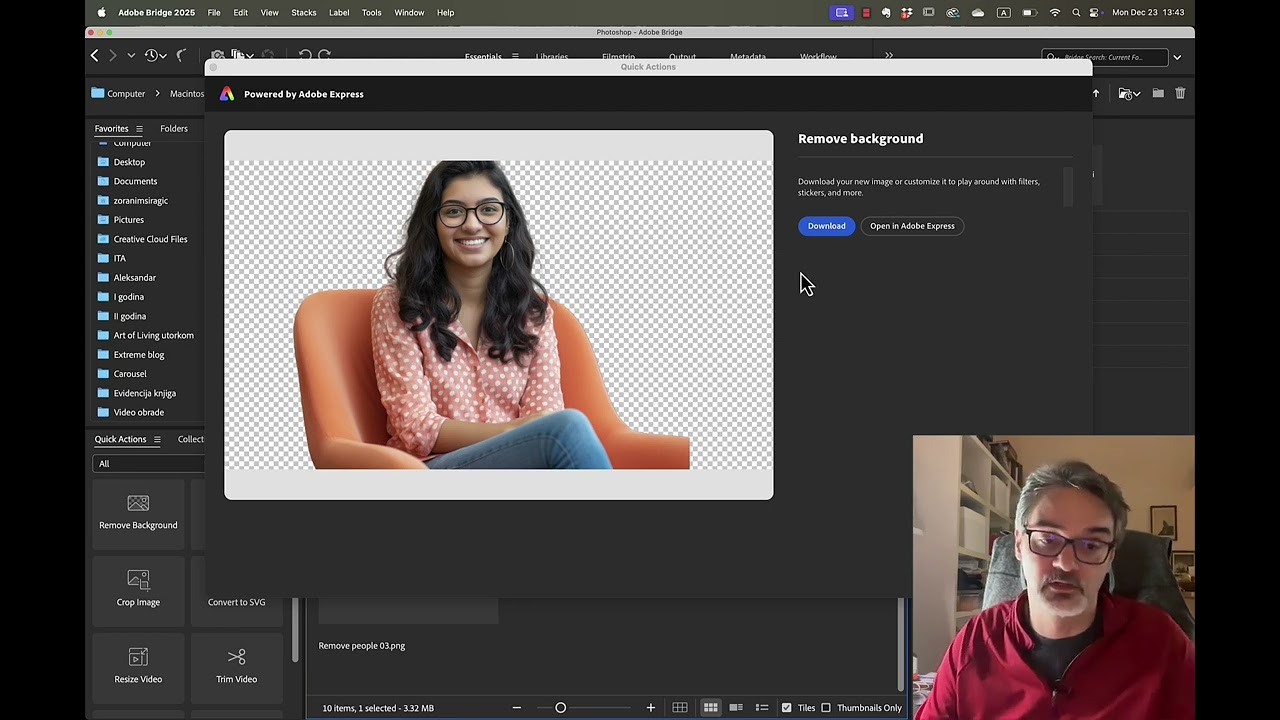Viewport: 1280px width, 720px height.
Task: Open the Favorites panel menu icon
Action: click(x=139, y=128)
